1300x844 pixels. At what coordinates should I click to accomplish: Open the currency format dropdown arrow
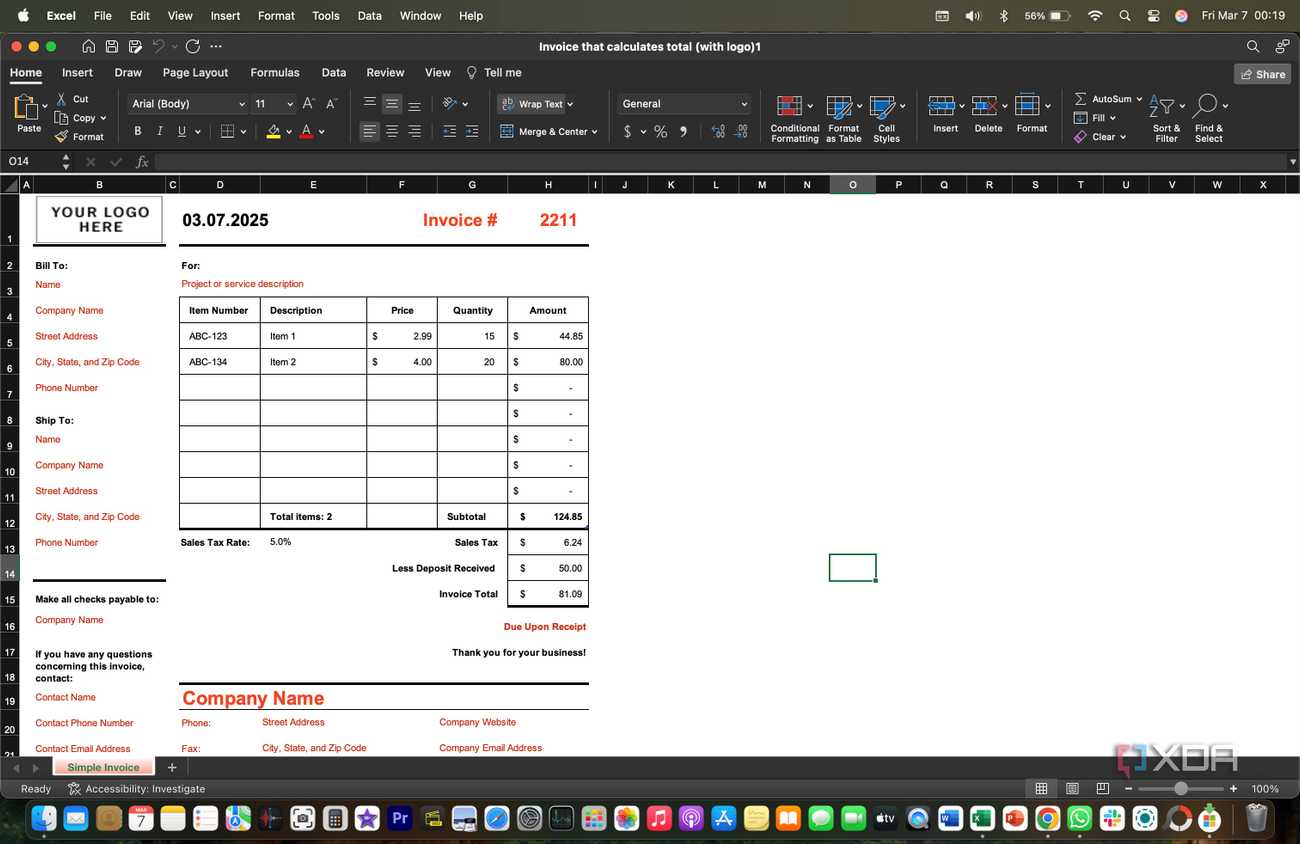(643, 131)
